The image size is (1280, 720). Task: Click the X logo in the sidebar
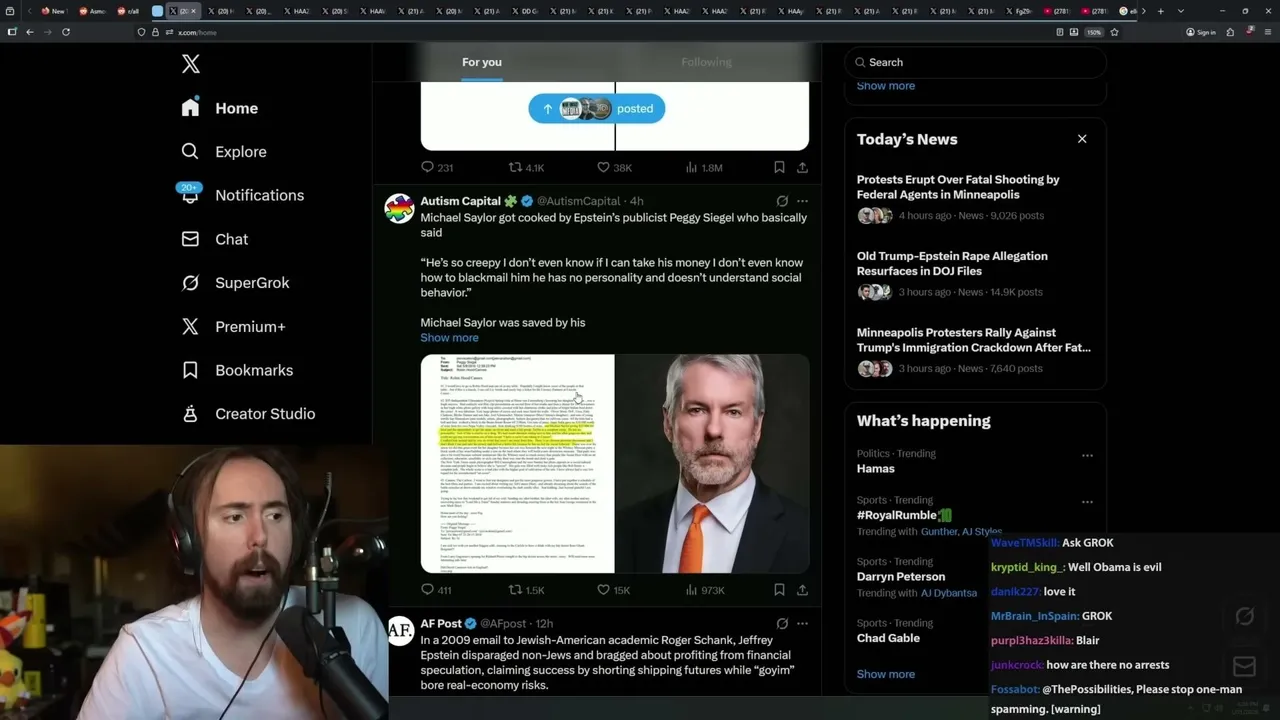point(191,64)
